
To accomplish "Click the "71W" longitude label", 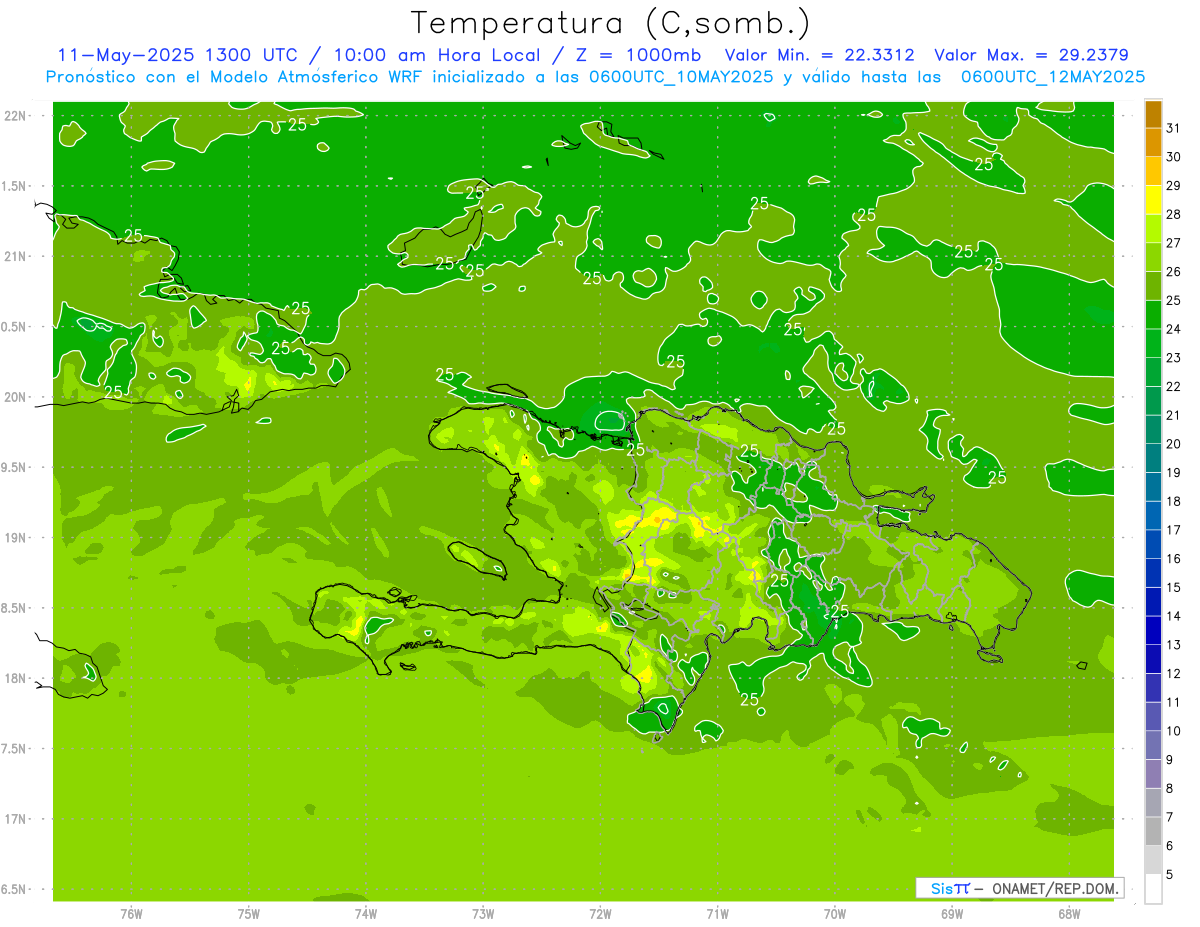I will tap(718, 913).
